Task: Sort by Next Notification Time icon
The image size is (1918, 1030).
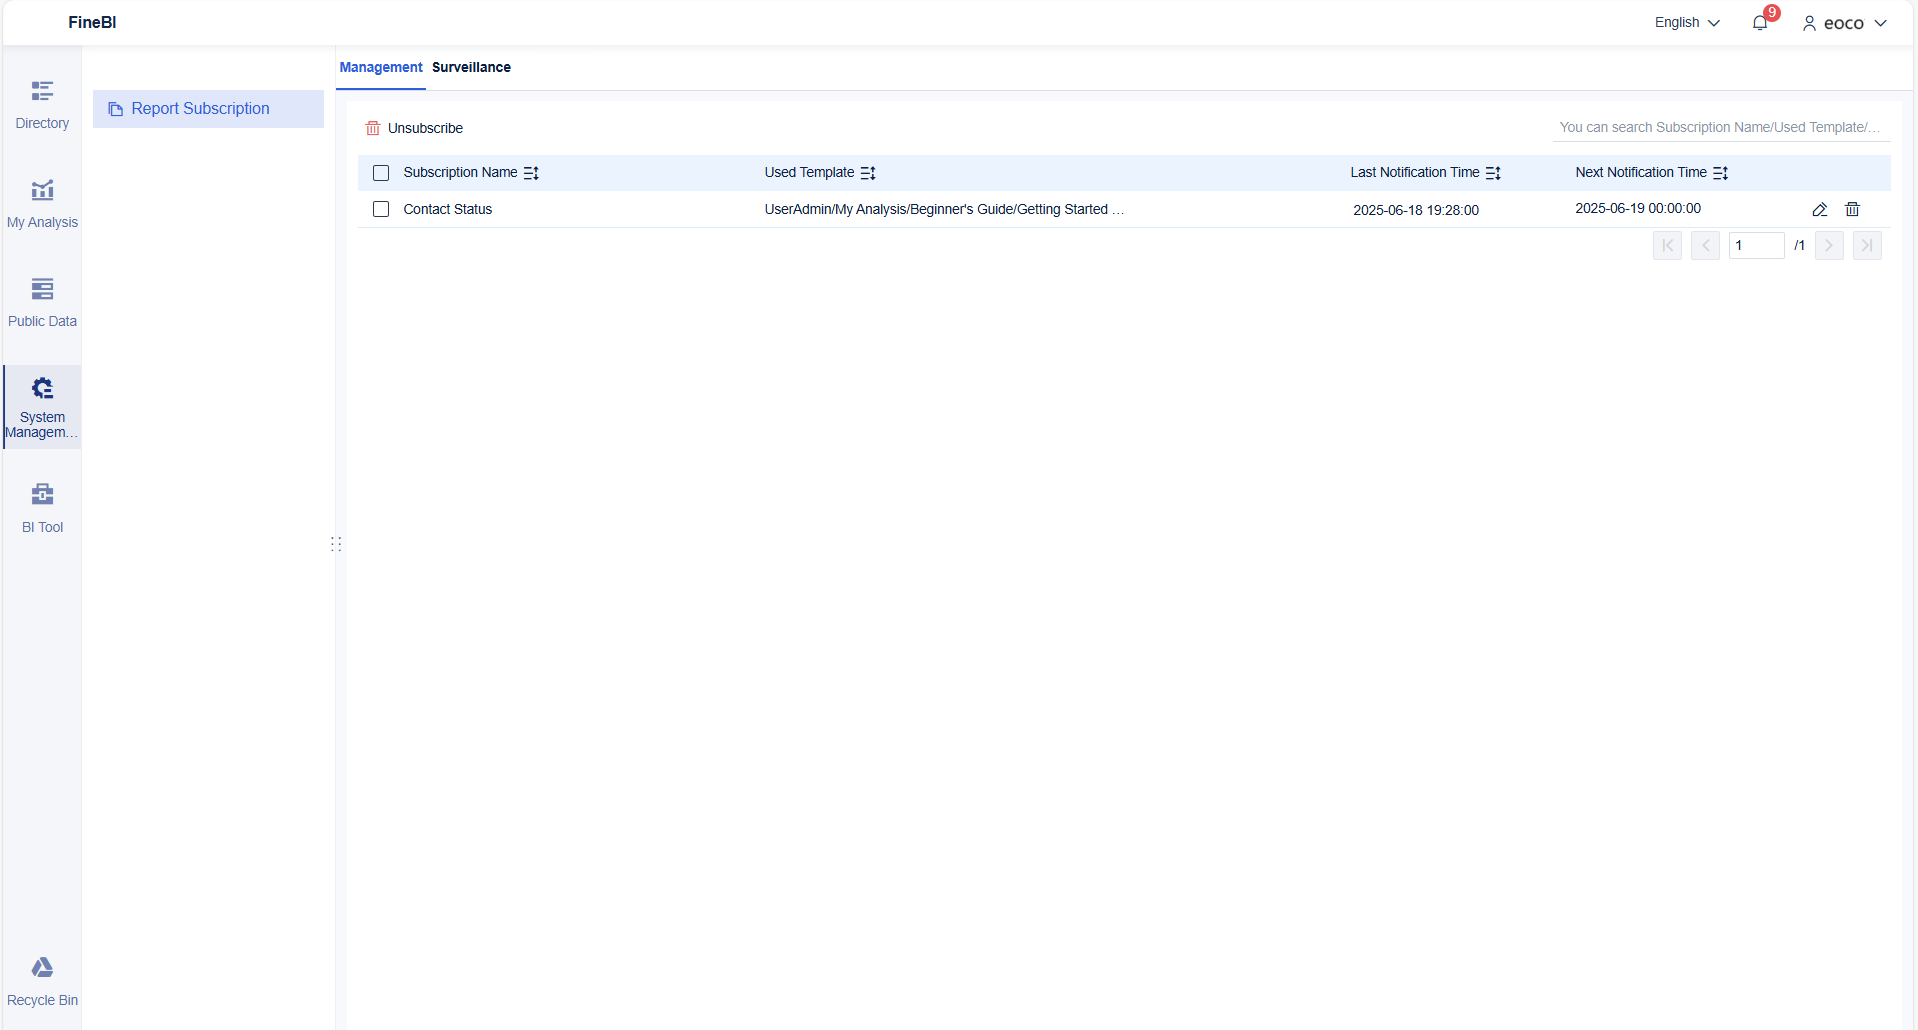Action: click(1721, 173)
